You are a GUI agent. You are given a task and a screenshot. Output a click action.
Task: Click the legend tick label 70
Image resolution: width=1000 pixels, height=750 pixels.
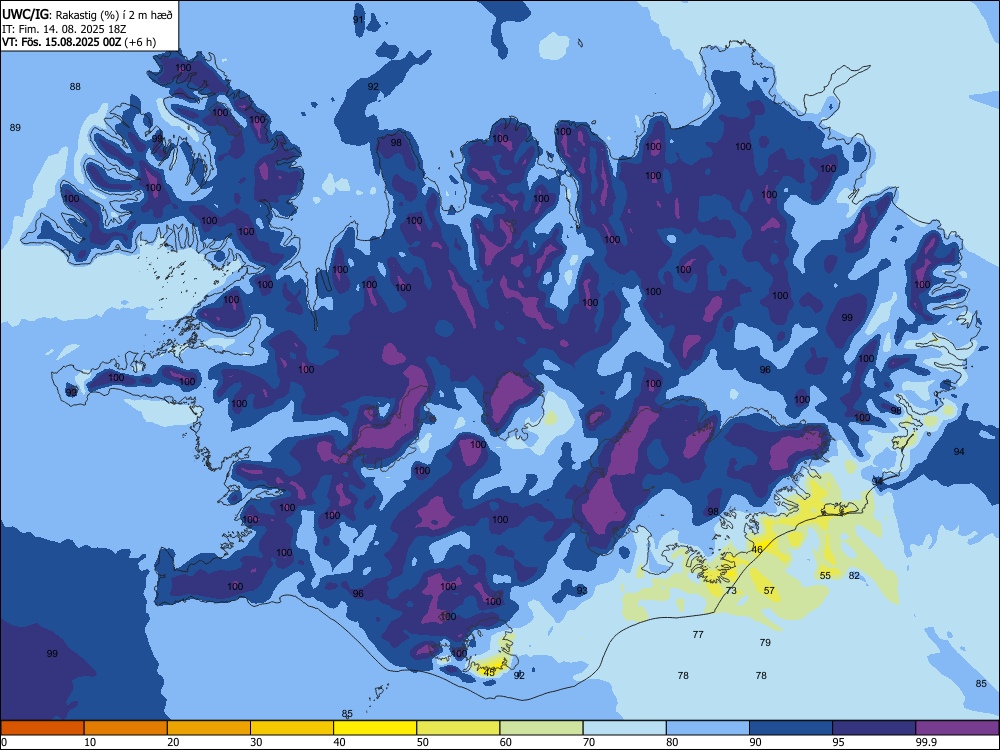coord(589,742)
